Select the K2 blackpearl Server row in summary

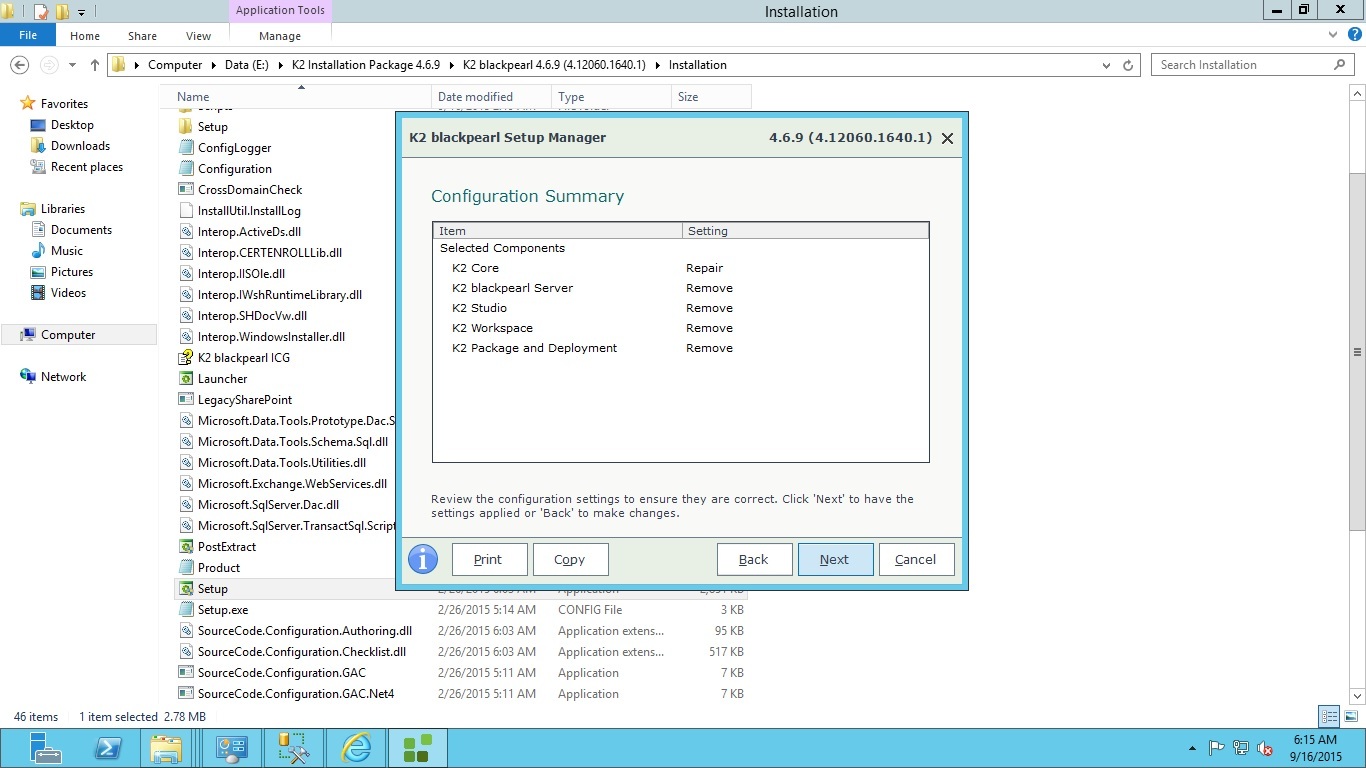tap(680, 288)
